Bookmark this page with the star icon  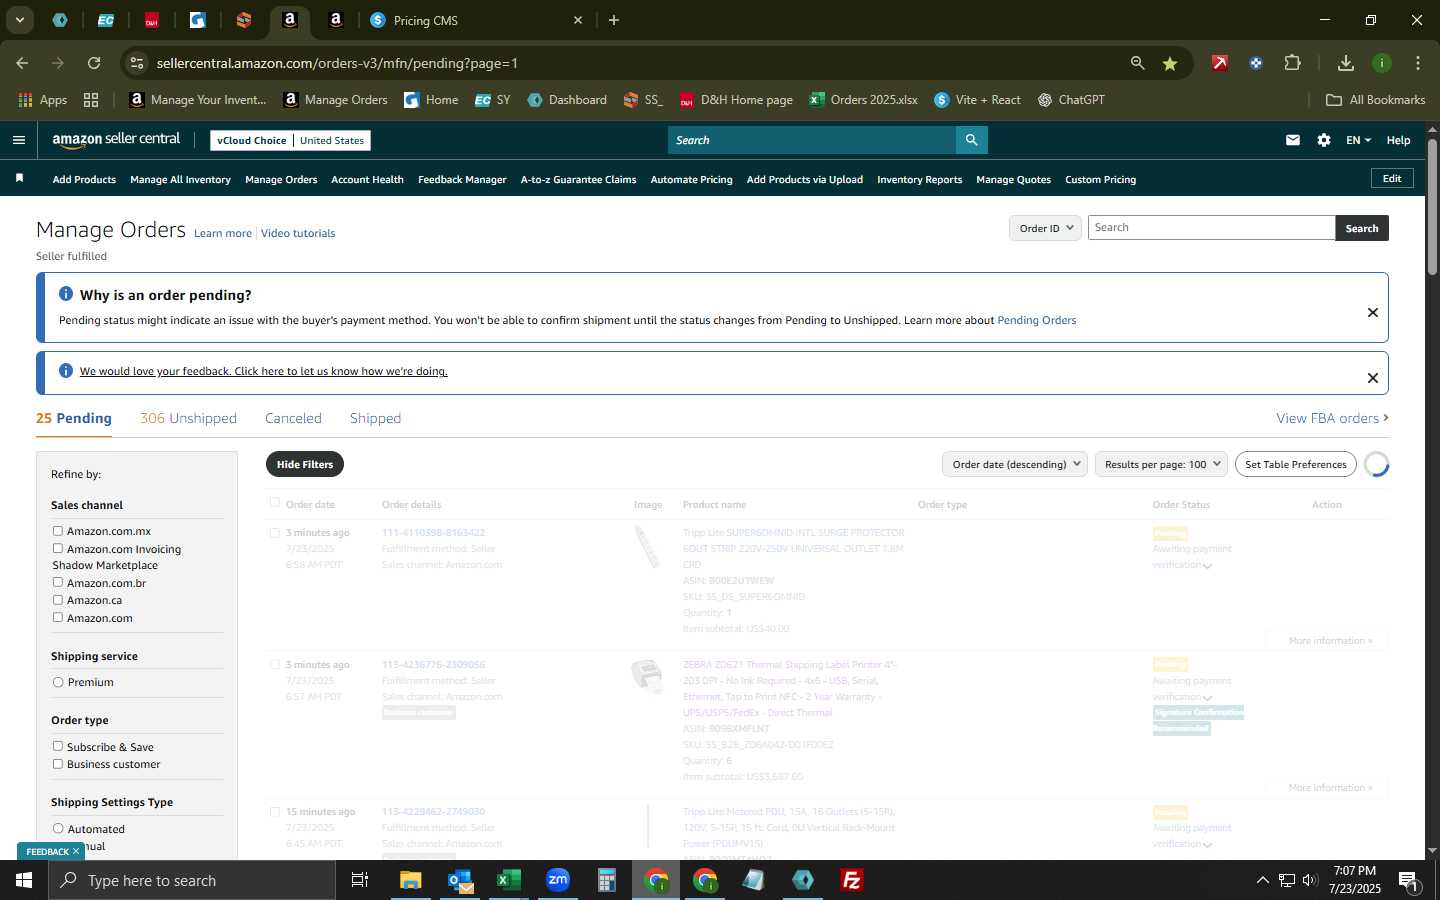[1170, 63]
